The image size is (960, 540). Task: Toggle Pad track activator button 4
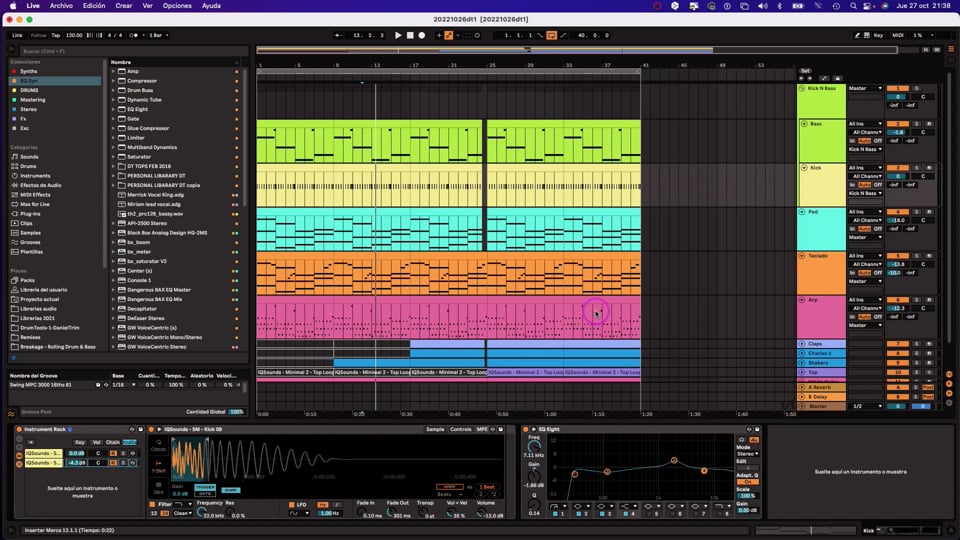coord(898,212)
